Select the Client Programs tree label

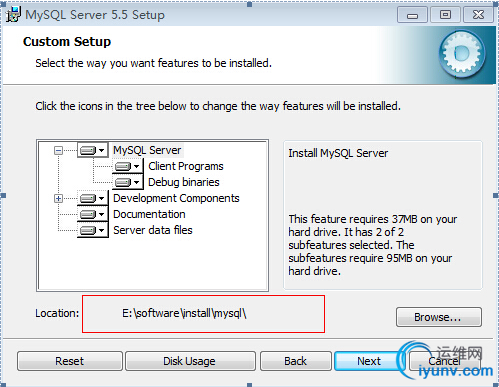pyautogui.click(x=186, y=166)
